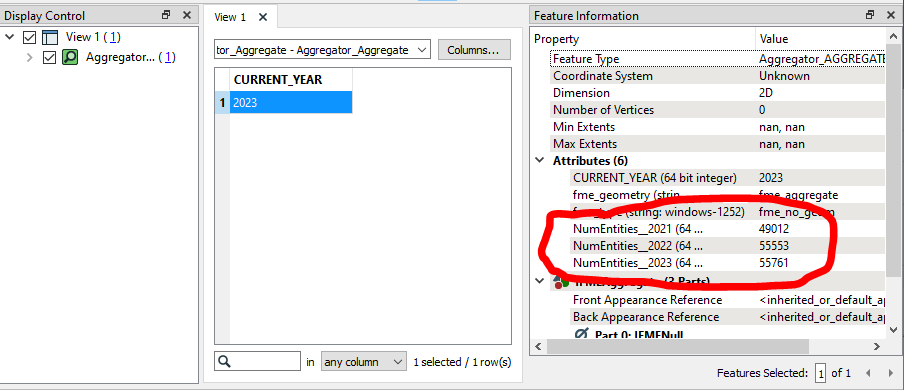Click the value 49012
The image size is (904, 390).
[774, 228]
